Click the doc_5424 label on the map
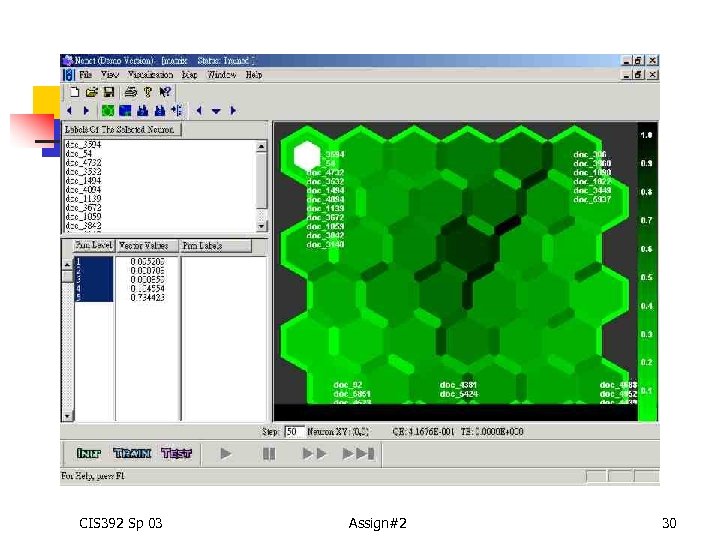Screen dimensions: 720x540 [x=459, y=394]
